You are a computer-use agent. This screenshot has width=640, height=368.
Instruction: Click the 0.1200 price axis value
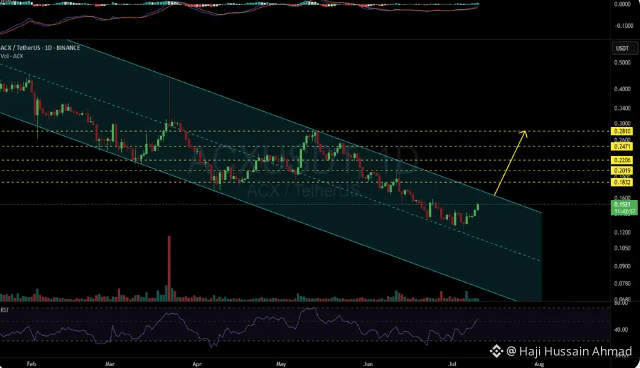622,232
